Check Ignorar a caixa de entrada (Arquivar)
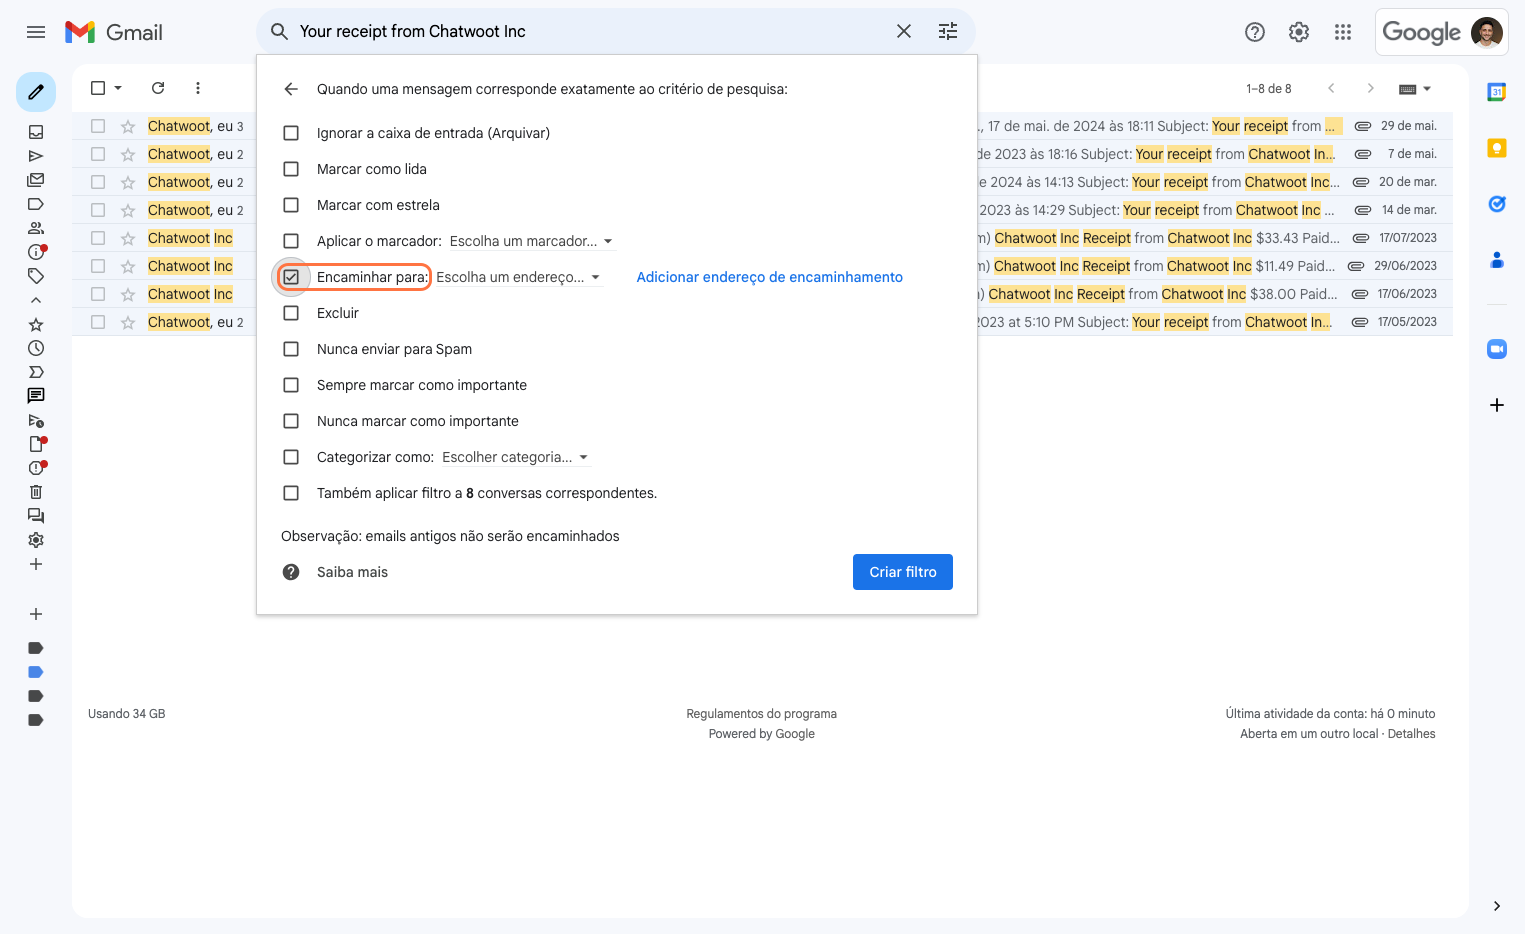Screen dimensions: 1525x934 coord(291,133)
